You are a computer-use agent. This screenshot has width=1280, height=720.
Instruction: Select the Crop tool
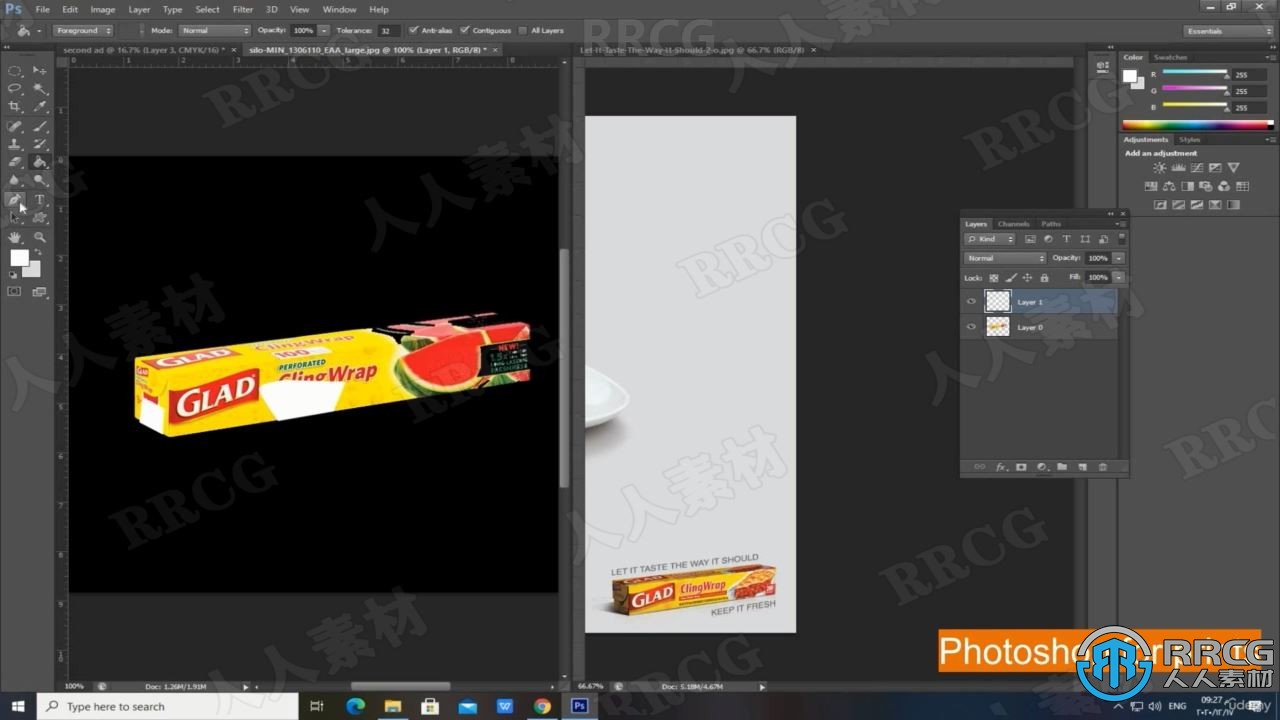click(15, 107)
